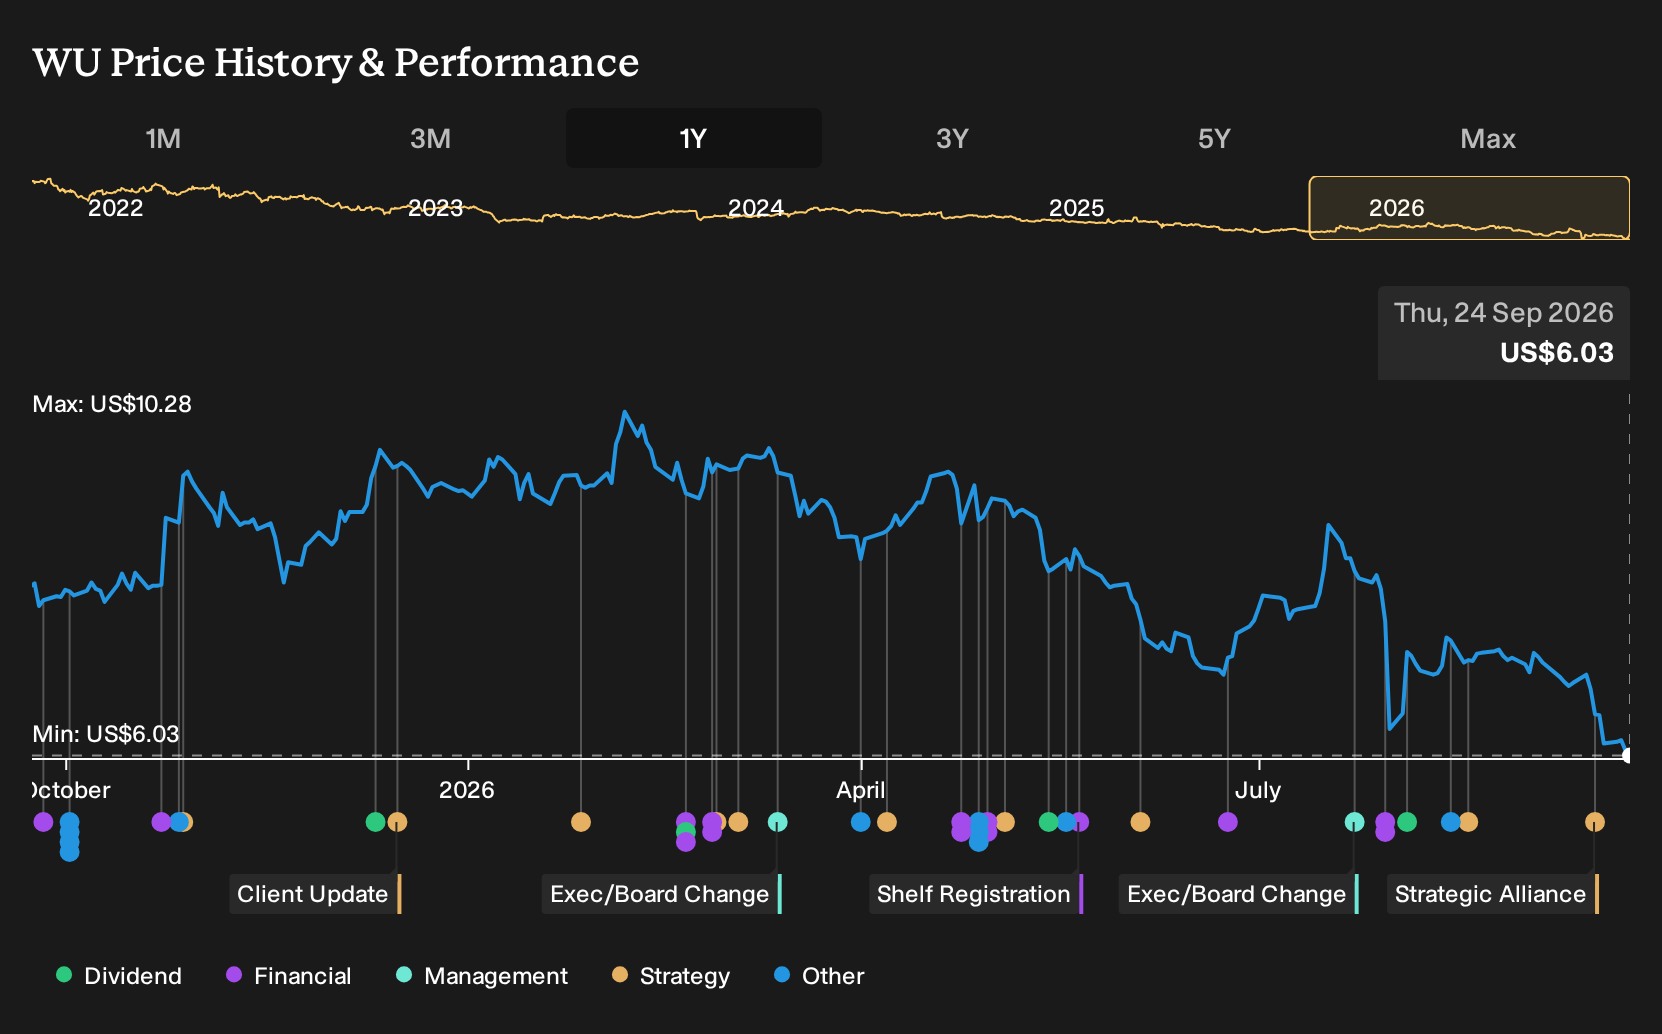Image resolution: width=1662 pixels, height=1034 pixels.
Task: Select the highlighted 2026 range in overview chart
Action: tap(1469, 208)
